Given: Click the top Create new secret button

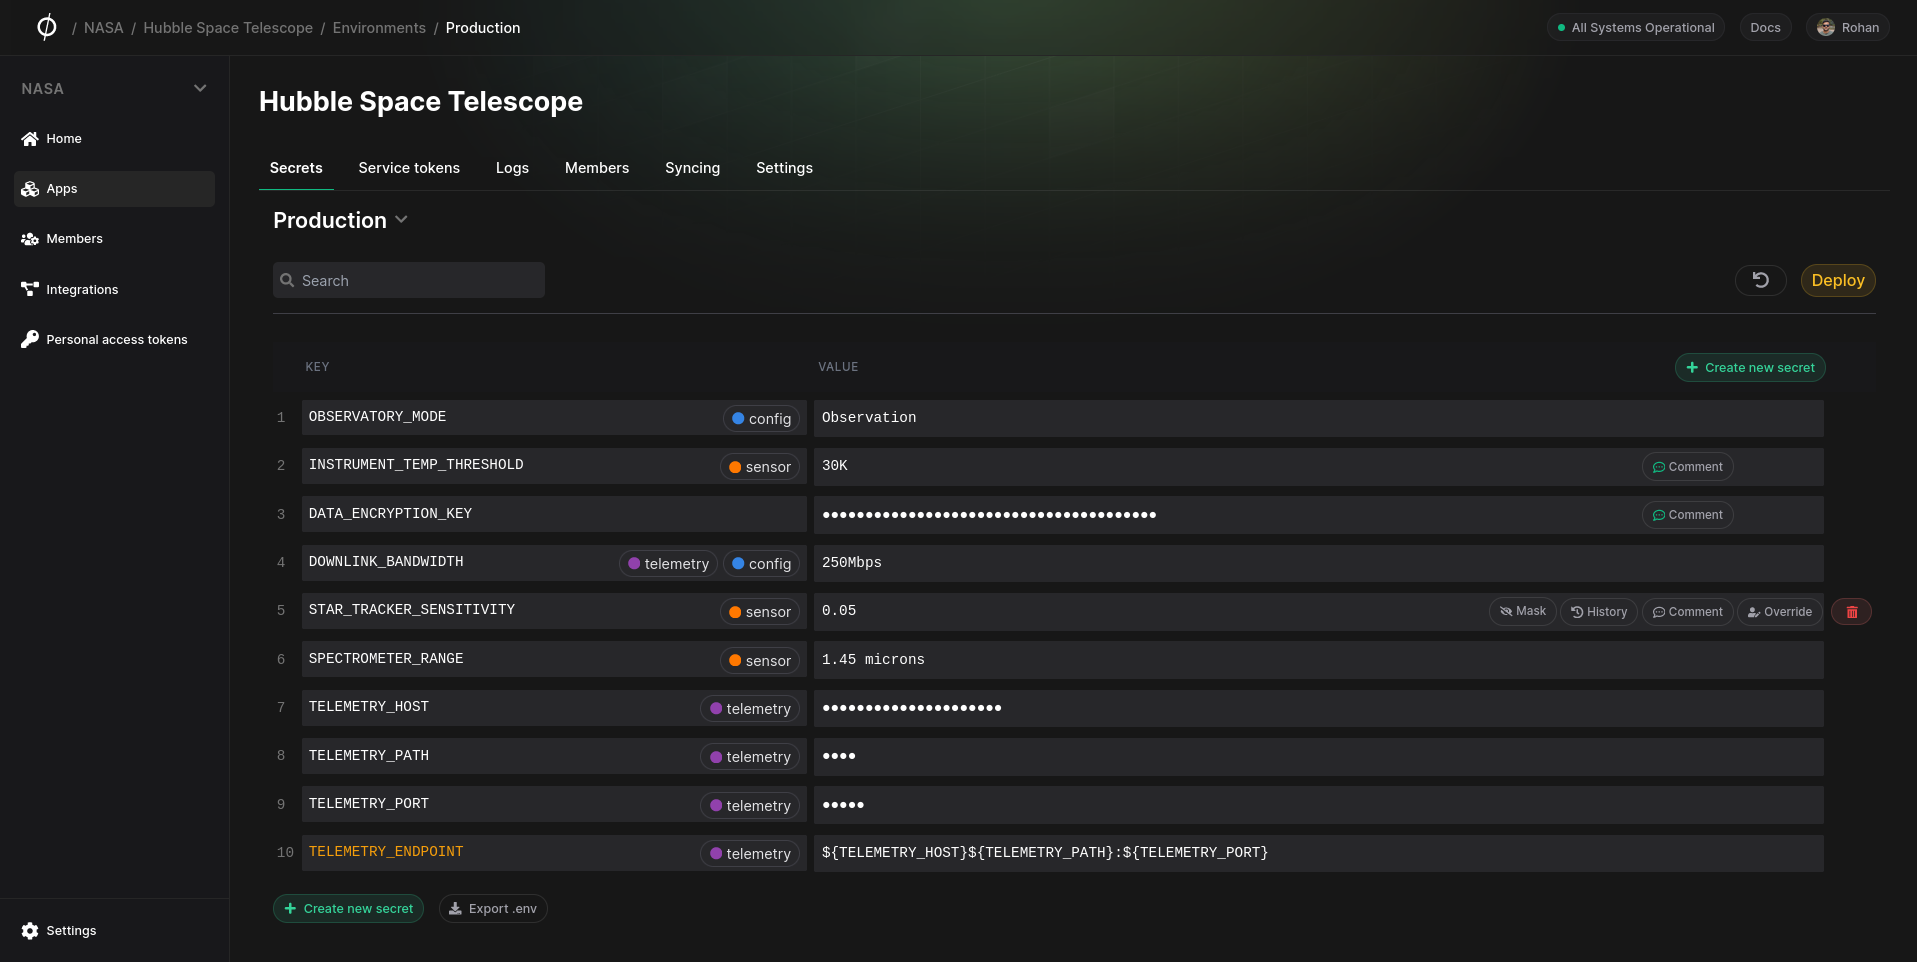Looking at the screenshot, I should tap(1750, 368).
